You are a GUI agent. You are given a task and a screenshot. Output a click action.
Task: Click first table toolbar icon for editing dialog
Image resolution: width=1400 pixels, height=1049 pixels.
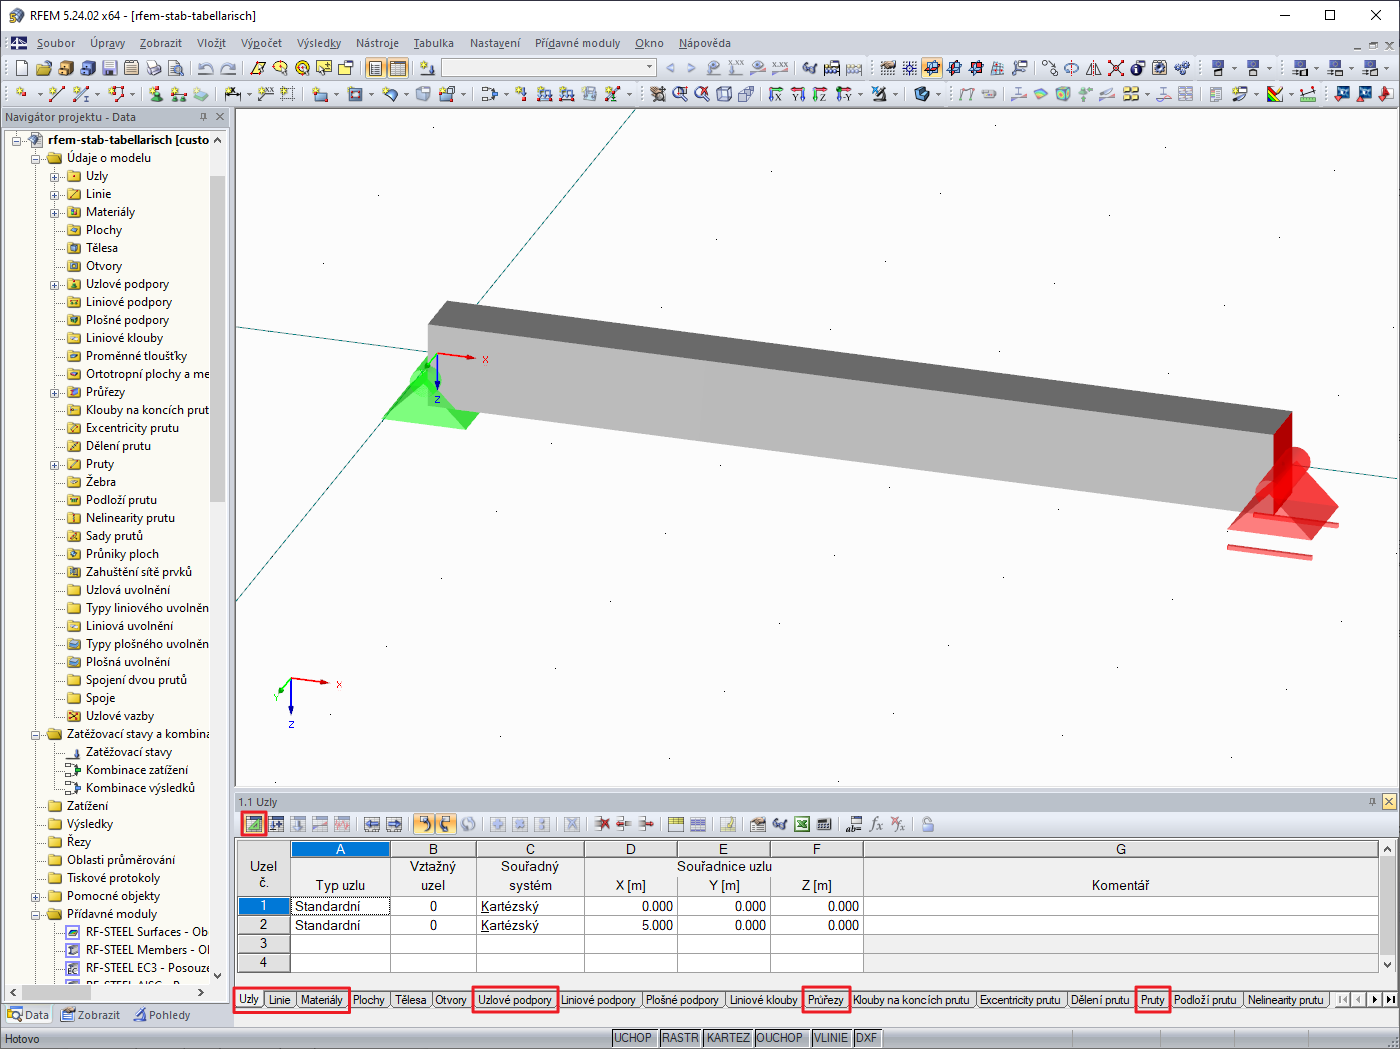[x=254, y=824]
